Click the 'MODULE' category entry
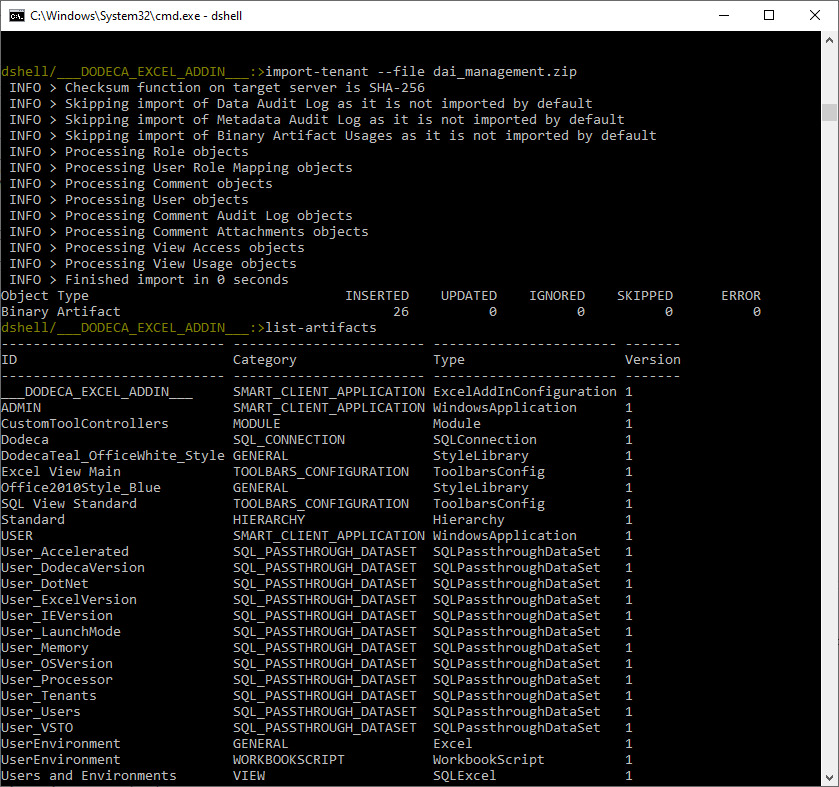 (x=257, y=424)
